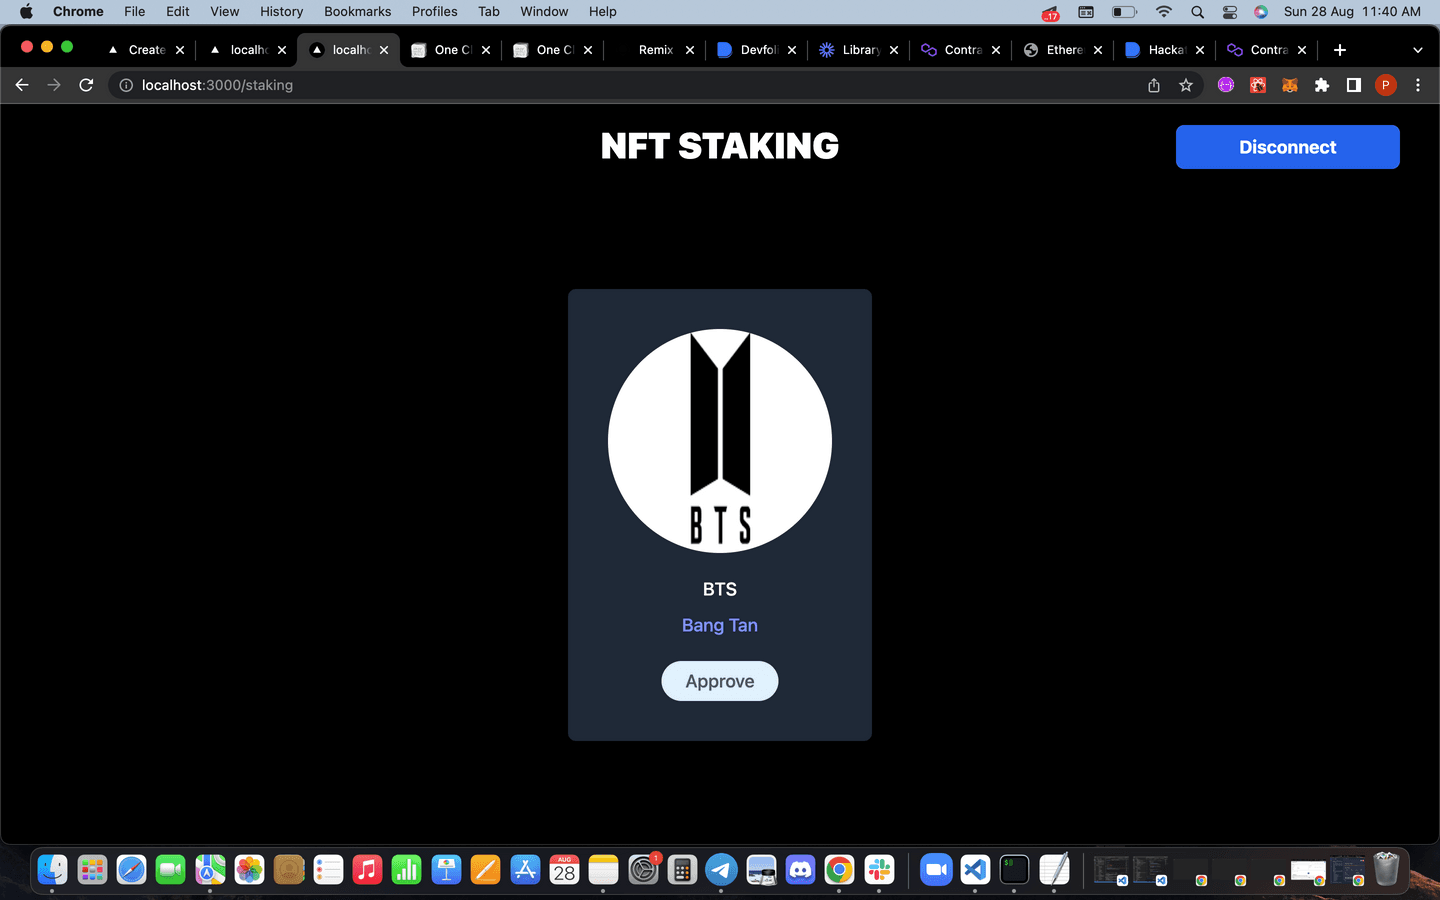Share this page using the share icon
Image resolution: width=1440 pixels, height=900 pixels.
click(1154, 85)
